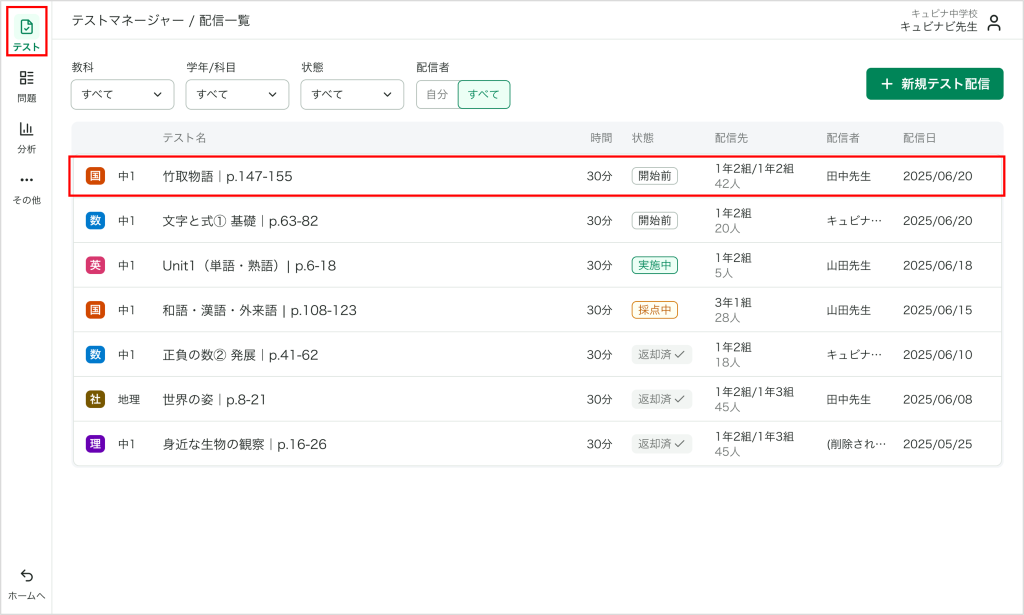Image resolution: width=1024 pixels, height=615 pixels.
Task: Click 山田先生 on Unit1 row
Action: (848, 266)
